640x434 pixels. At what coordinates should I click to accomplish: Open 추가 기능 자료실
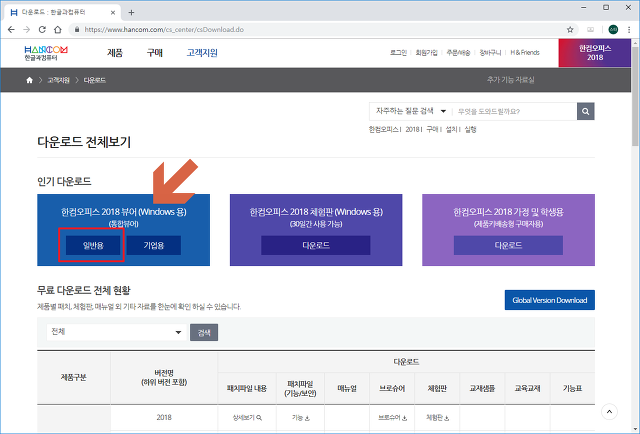[x=511, y=80]
